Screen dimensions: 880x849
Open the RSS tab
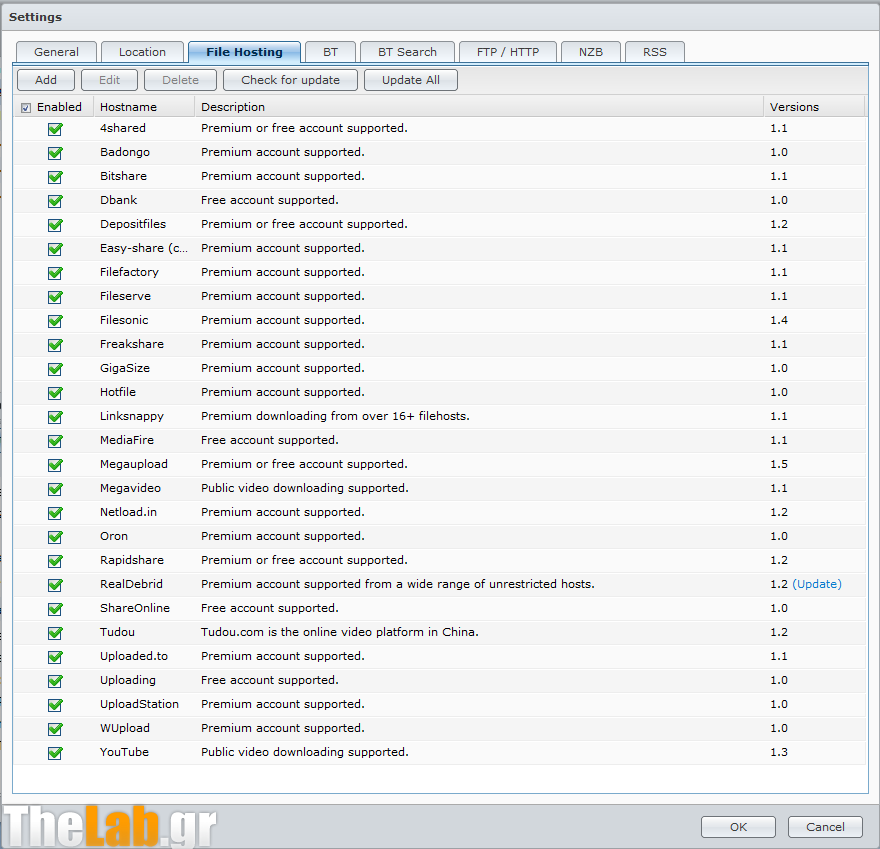click(654, 52)
